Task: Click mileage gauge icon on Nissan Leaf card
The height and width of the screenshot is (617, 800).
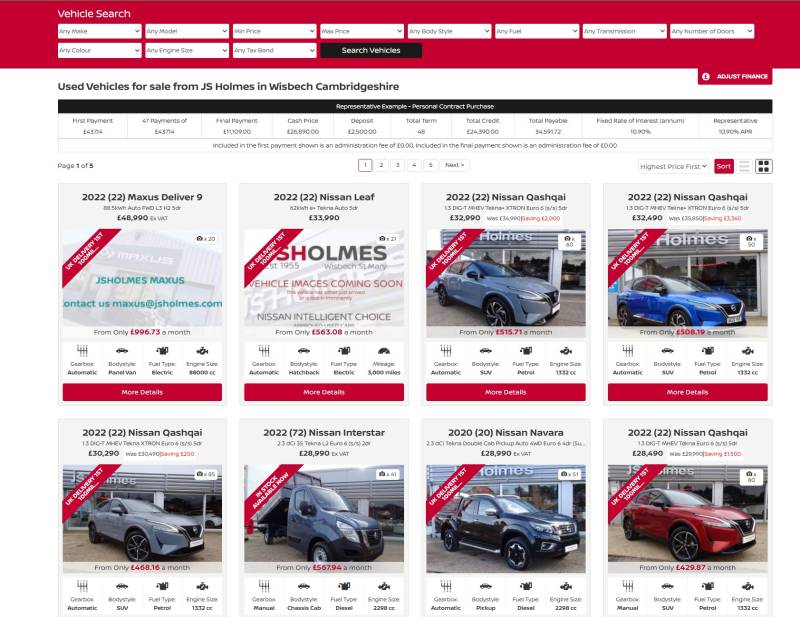Action: tap(384, 351)
